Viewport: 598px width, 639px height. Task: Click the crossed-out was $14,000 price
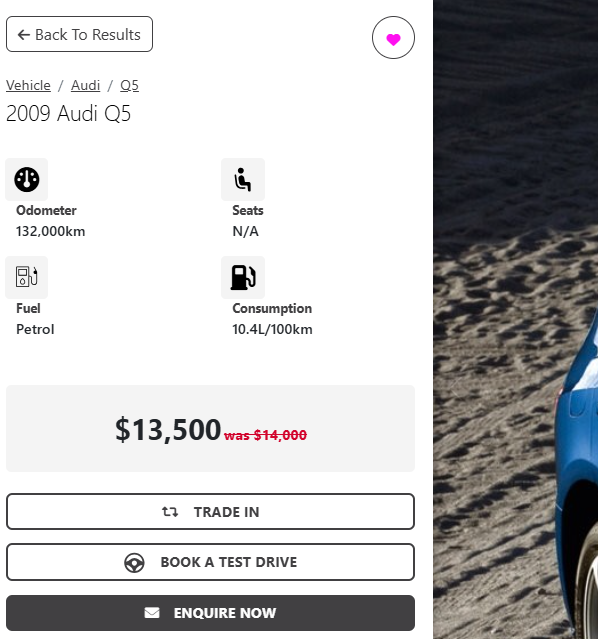265,435
